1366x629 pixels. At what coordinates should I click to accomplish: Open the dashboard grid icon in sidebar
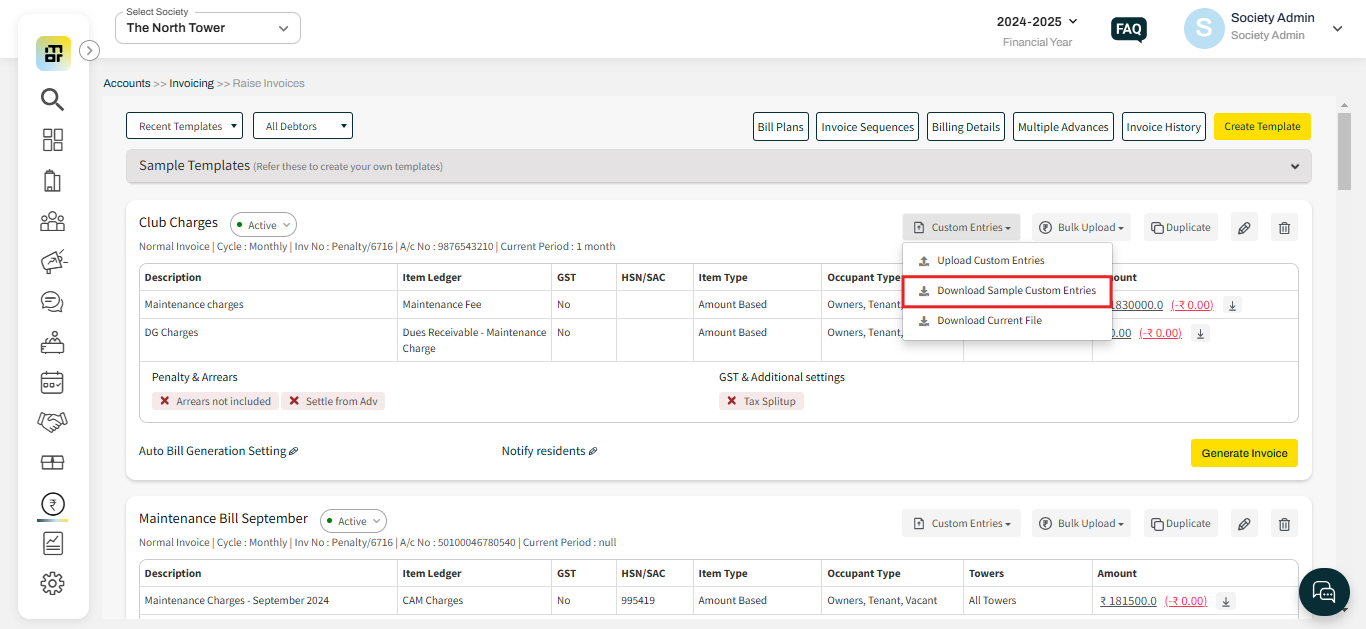pyautogui.click(x=52, y=140)
